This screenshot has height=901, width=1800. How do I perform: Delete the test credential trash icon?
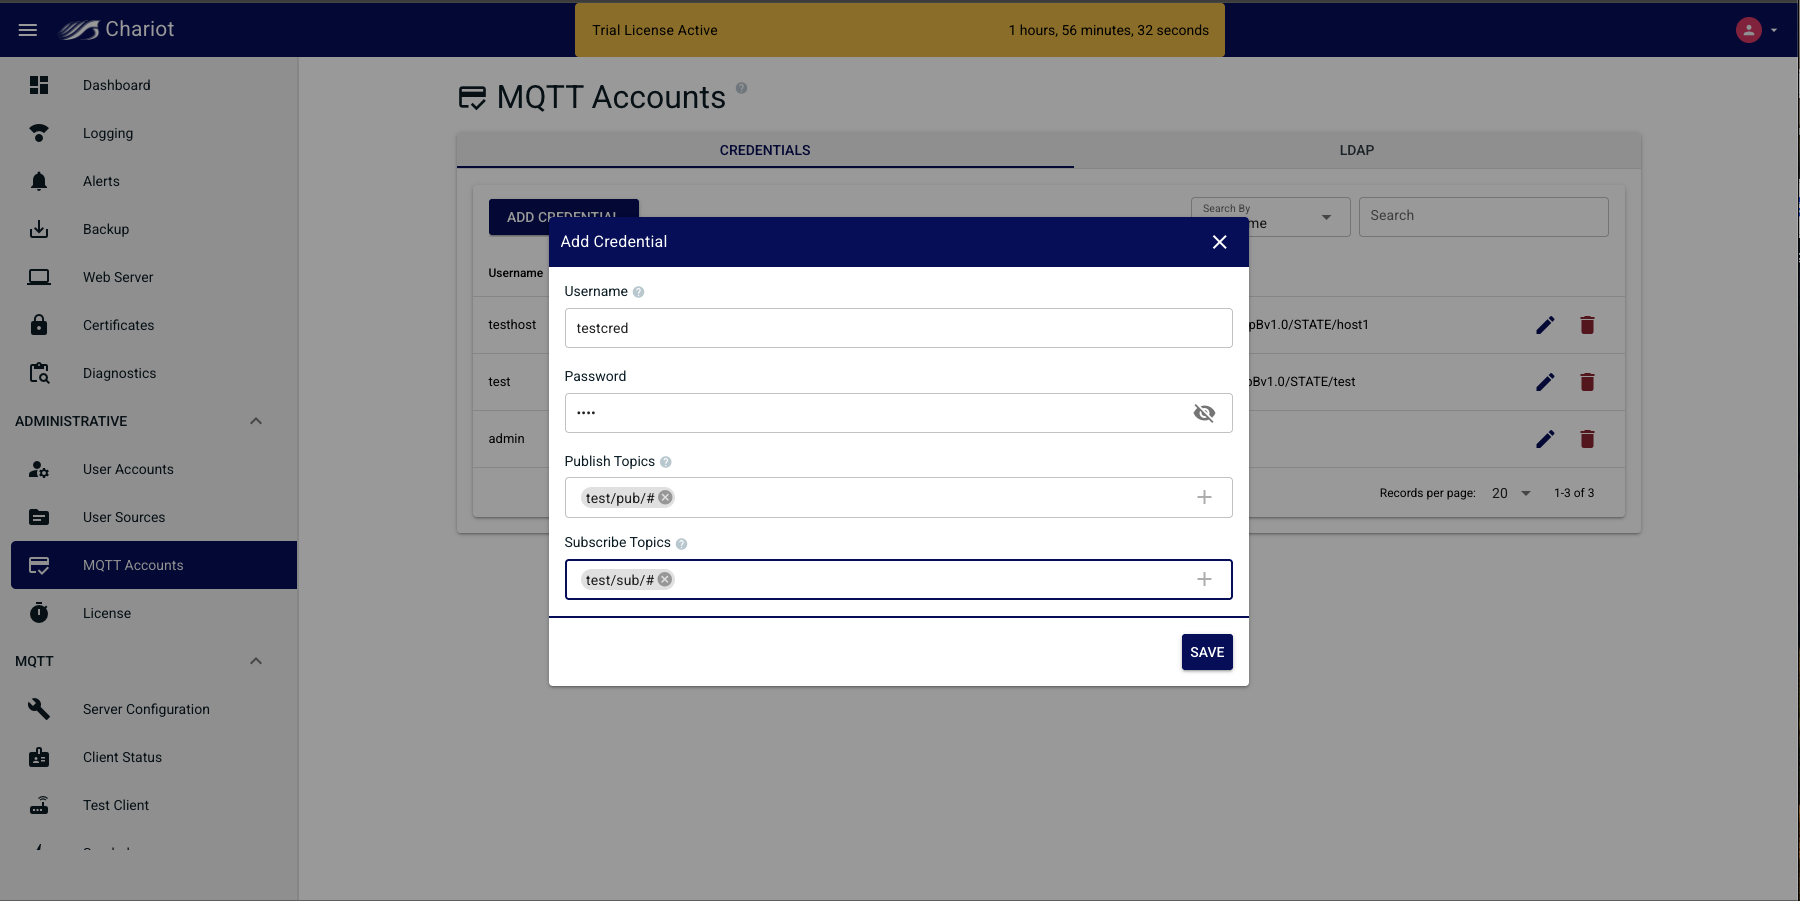click(x=1587, y=382)
